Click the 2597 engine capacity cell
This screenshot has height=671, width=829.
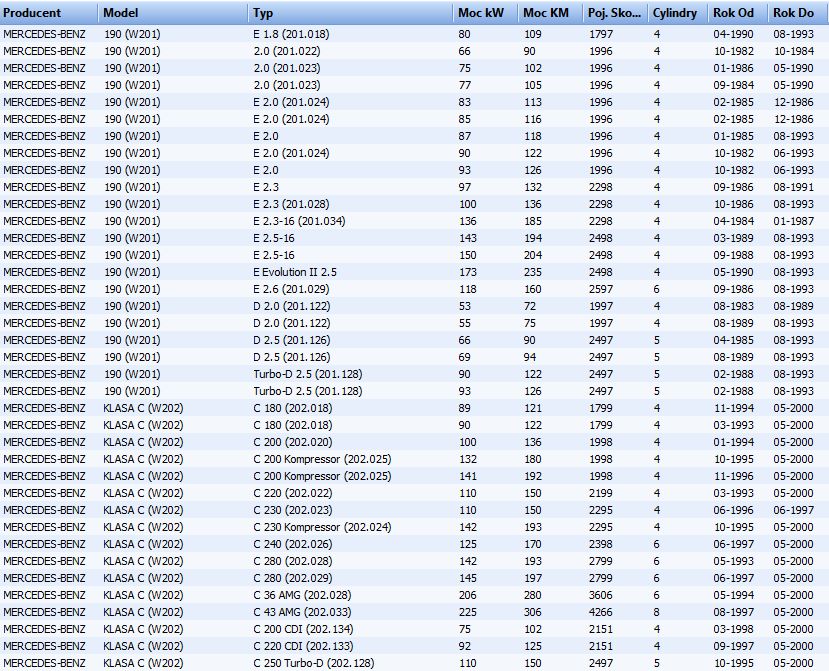point(601,289)
